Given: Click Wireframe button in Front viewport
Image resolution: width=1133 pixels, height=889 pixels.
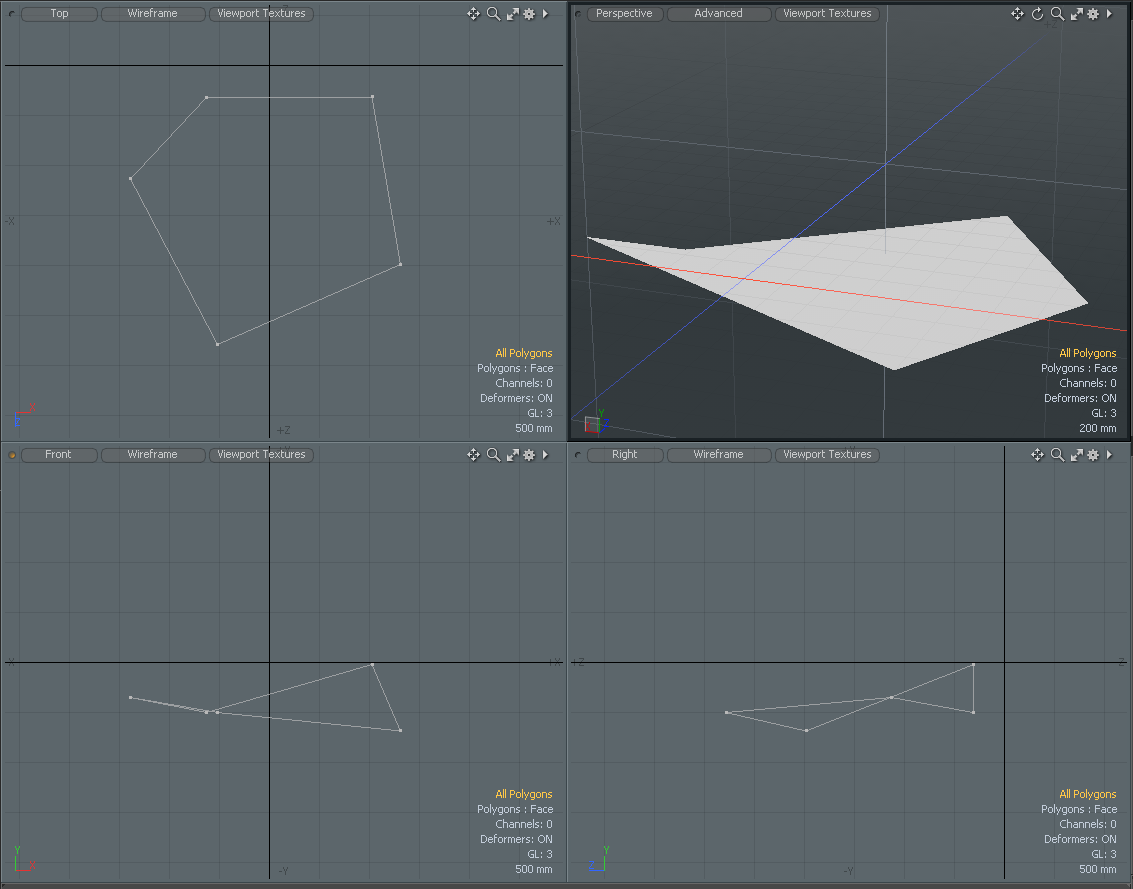Looking at the screenshot, I should click(x=152, y=455).
